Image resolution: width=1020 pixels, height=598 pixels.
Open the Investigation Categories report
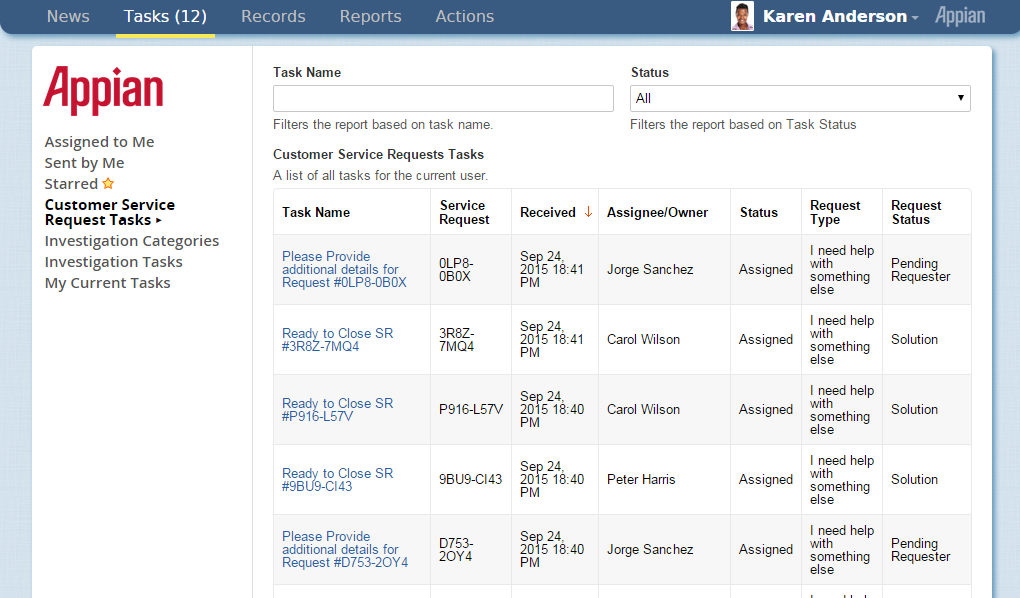tap(131, 241)
